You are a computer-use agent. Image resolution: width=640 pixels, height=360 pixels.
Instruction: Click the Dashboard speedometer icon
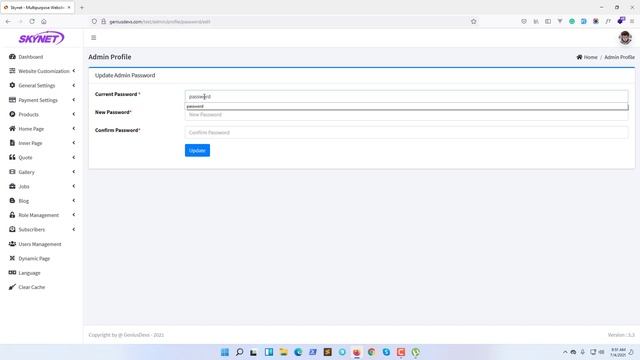point(12,57)
